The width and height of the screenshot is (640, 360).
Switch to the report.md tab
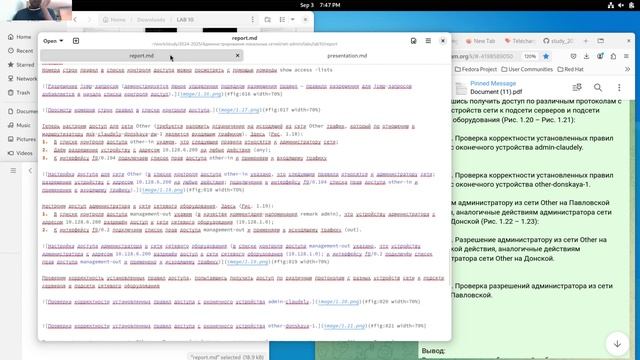pyautogui.click(x=141, y=56)
